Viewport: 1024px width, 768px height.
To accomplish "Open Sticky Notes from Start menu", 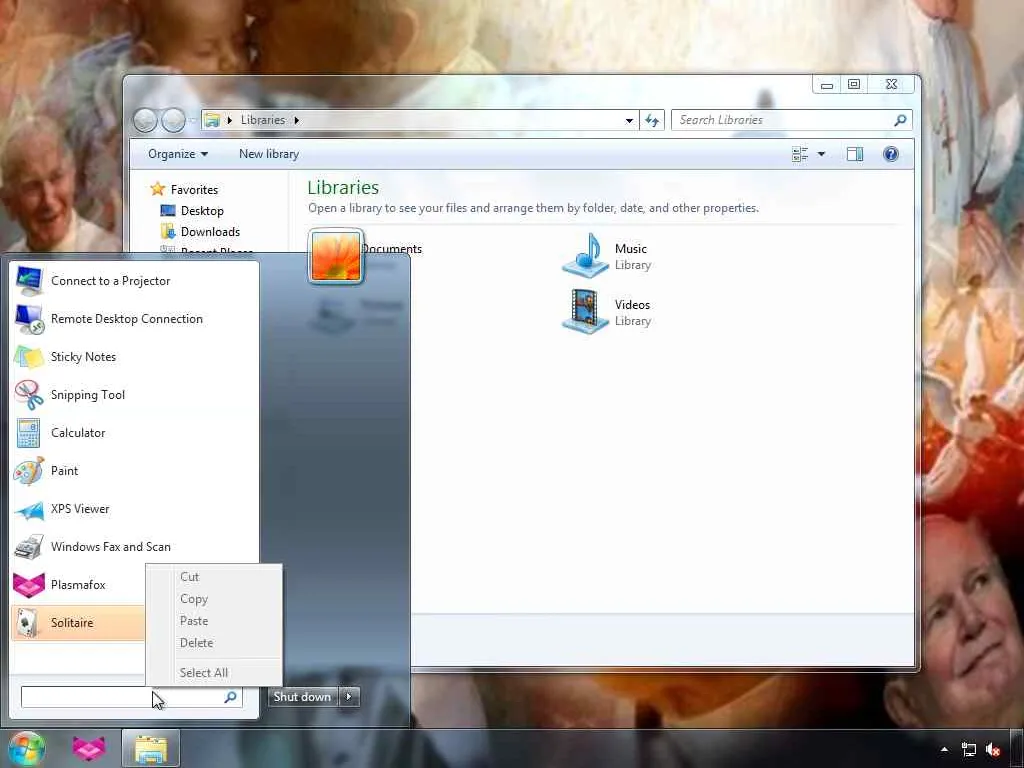I will tap(134, 357).
